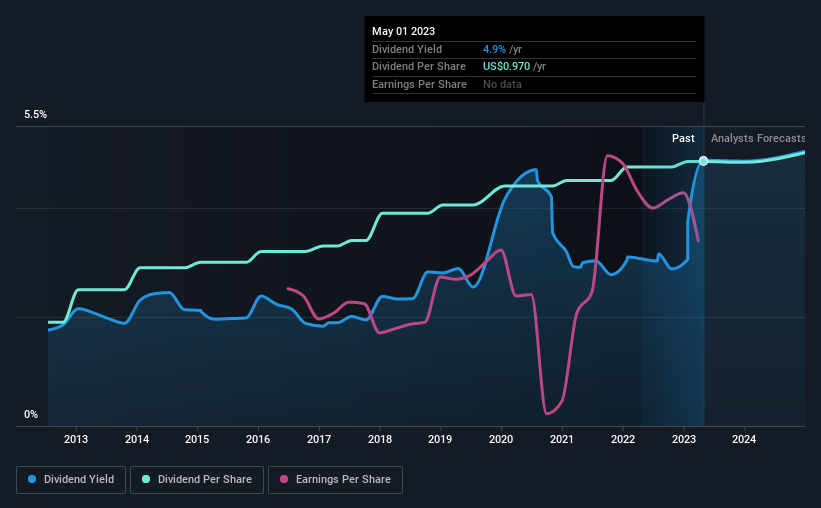This screenshot has width=821, height=508.
Task: Click the tooltip date "May 01 2023"
Action: pyautogui.click(x=403, y=32)
